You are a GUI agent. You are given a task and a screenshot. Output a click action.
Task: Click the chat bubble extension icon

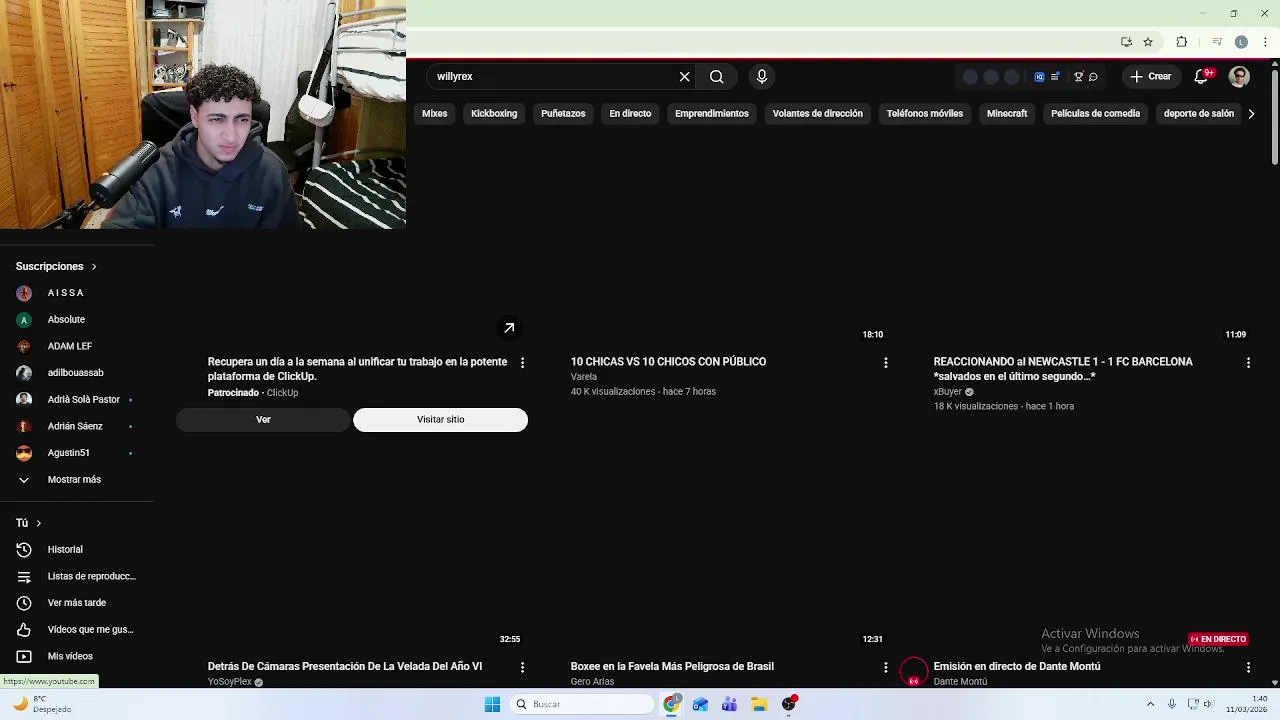point(1093,76)
